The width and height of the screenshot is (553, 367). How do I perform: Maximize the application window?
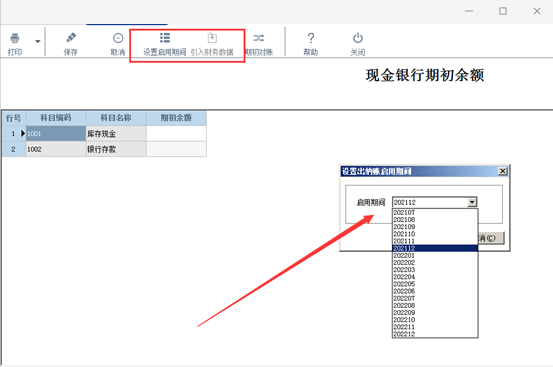(x=503, y=11)
